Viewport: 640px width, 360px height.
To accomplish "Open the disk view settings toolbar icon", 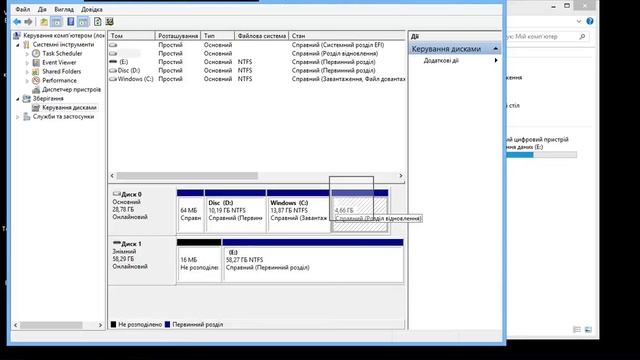I will (109, 22).
